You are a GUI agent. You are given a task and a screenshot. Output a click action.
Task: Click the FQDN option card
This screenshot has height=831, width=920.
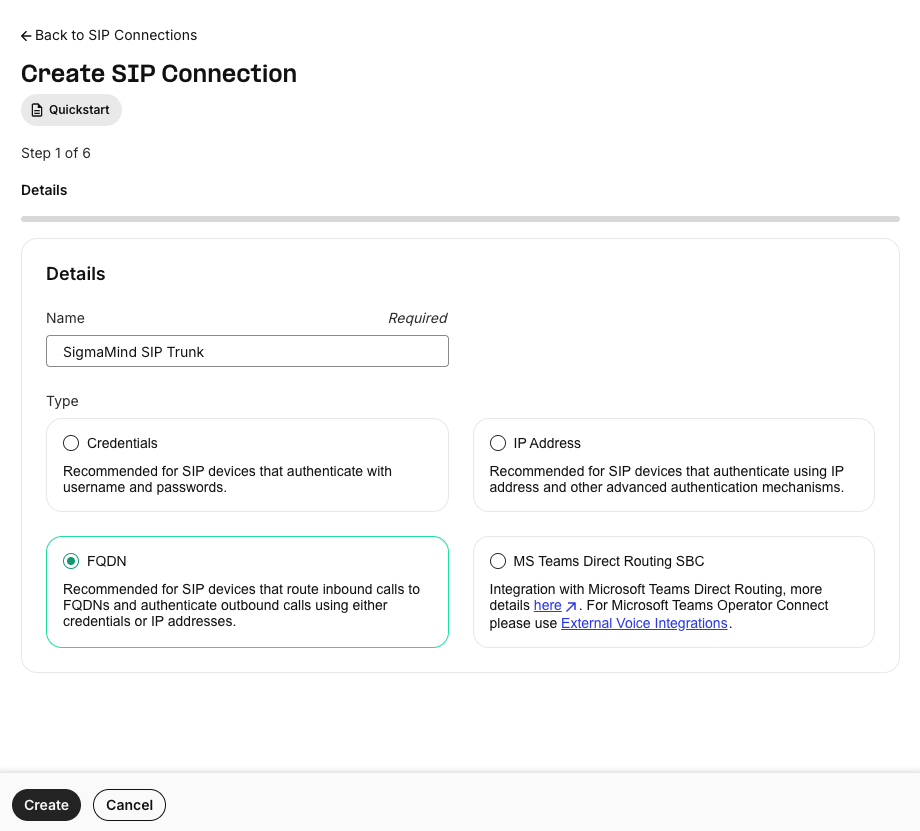[247, 590]
